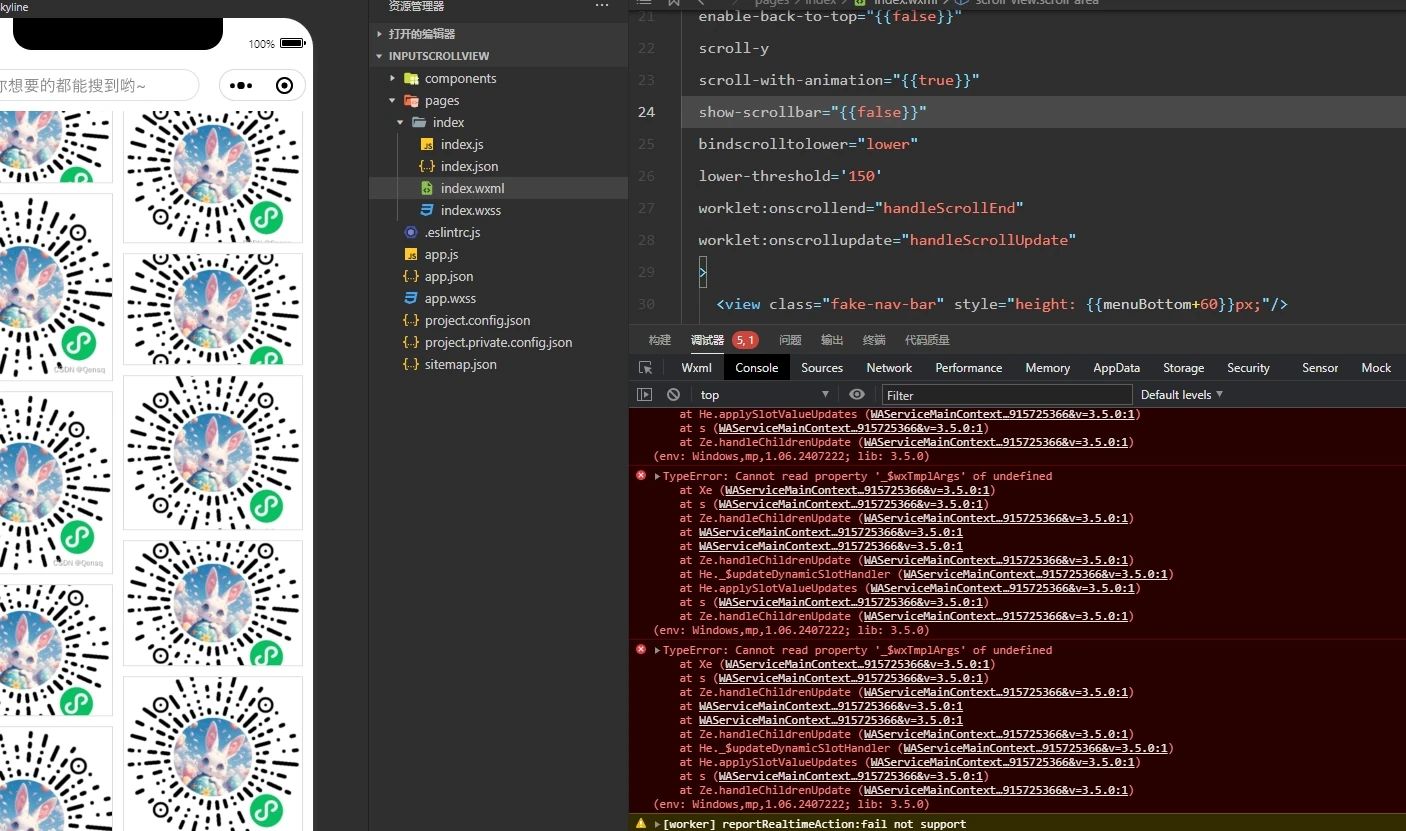Click the 100% battery text in simulator

click(x=262, y=44)
